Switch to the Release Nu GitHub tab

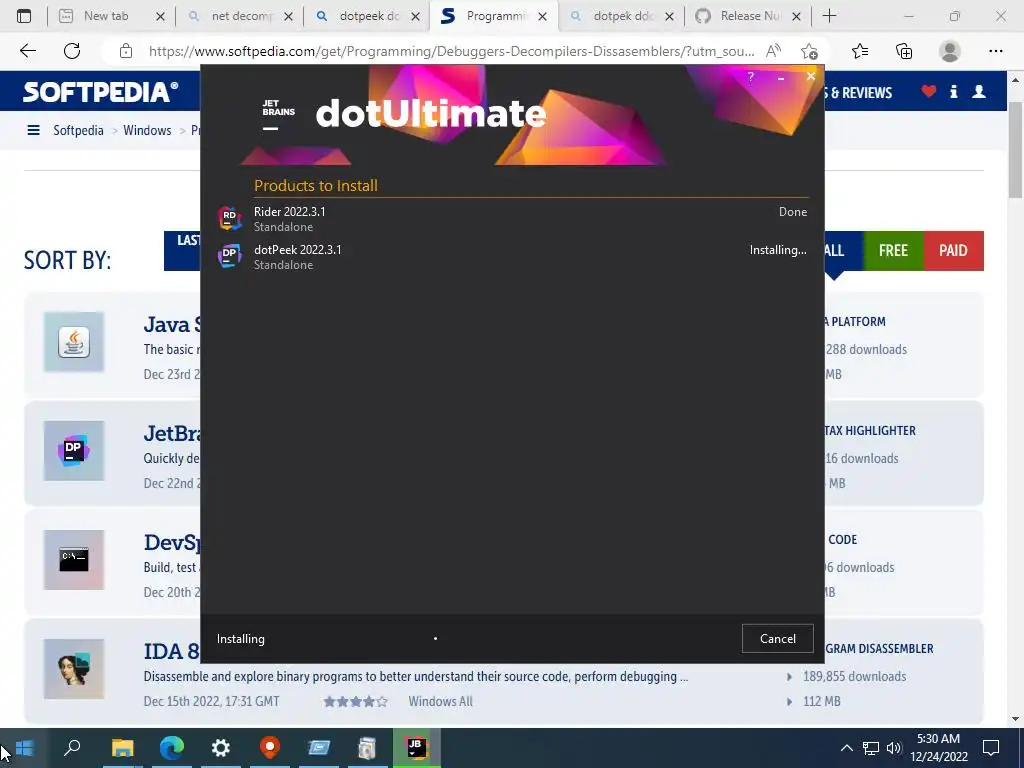tap(750, 16)
